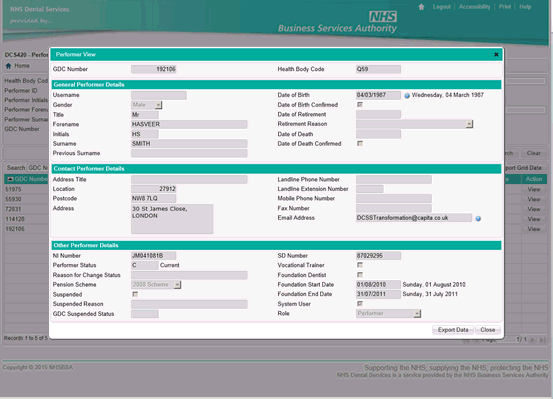Click the Foundation Start Date field
Viewport: 553px width, 399px height.
(378, 284)
